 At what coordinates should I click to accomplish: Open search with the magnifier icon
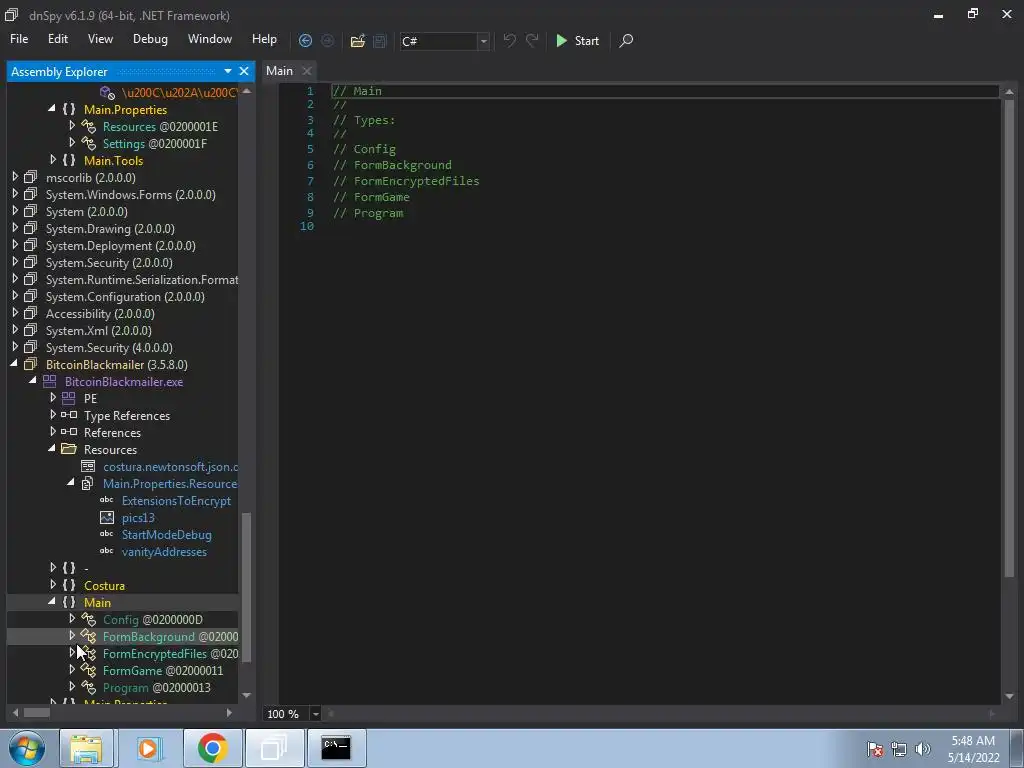626,40
